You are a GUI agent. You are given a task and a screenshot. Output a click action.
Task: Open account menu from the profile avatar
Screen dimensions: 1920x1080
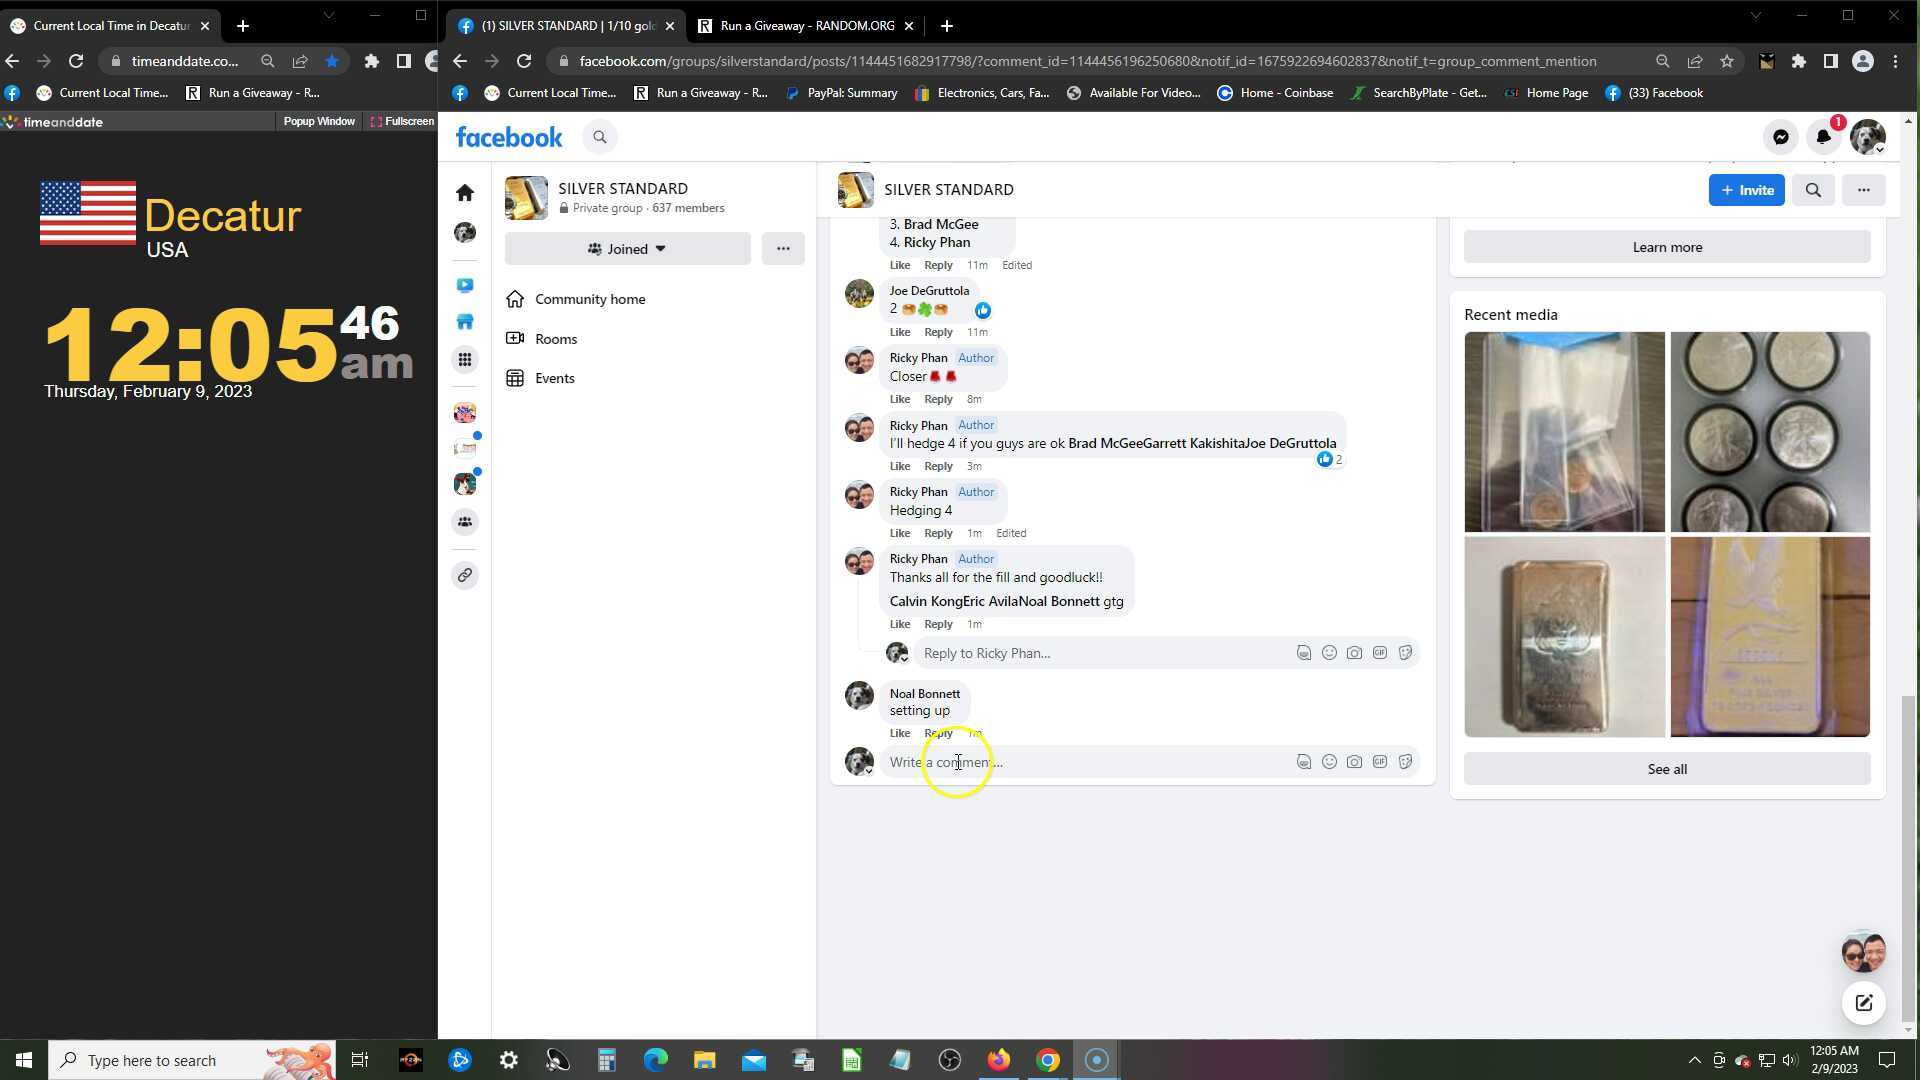pyautogui.click(x=1866, y=138)
